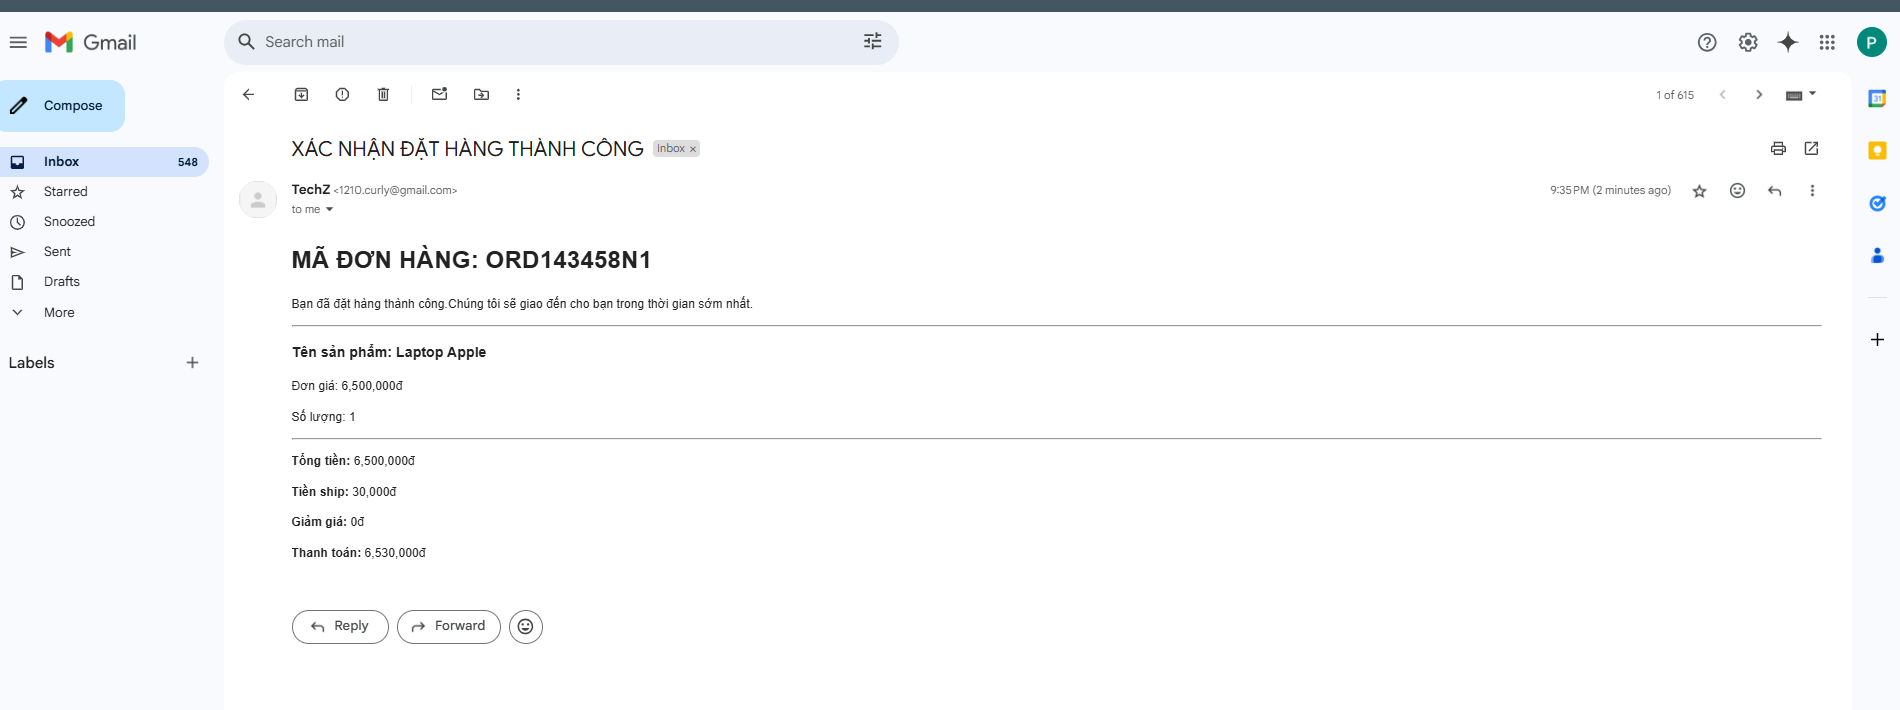Screen dimensions: 1900x710
Task: Open the search options filter icon
Action: [x=873, y=41]
